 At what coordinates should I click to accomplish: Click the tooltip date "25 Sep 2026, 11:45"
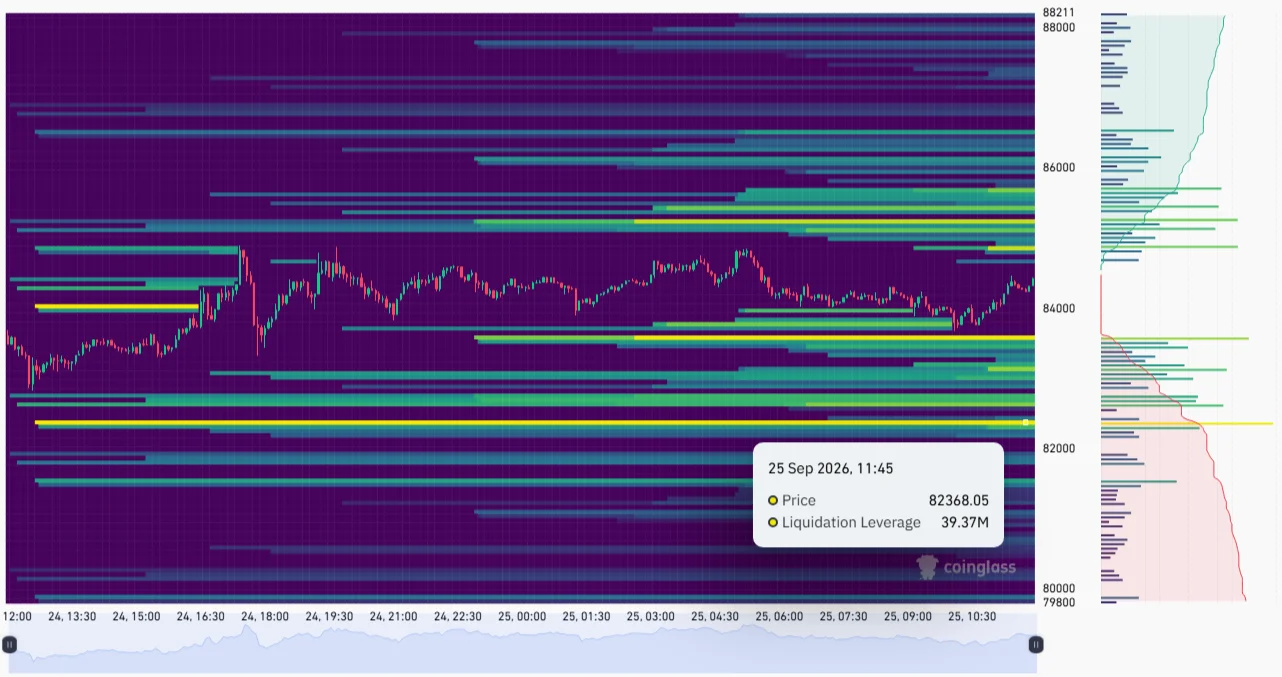831,467
